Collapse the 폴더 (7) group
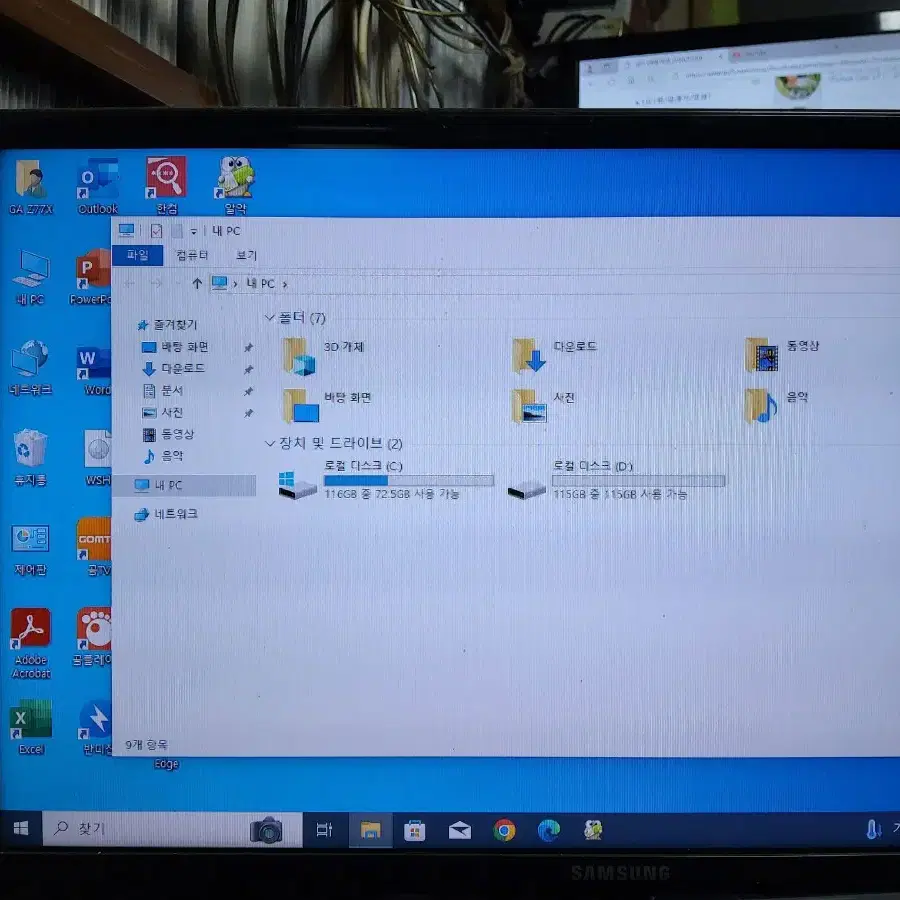This screenshot has height=900, width=900. 269,317
